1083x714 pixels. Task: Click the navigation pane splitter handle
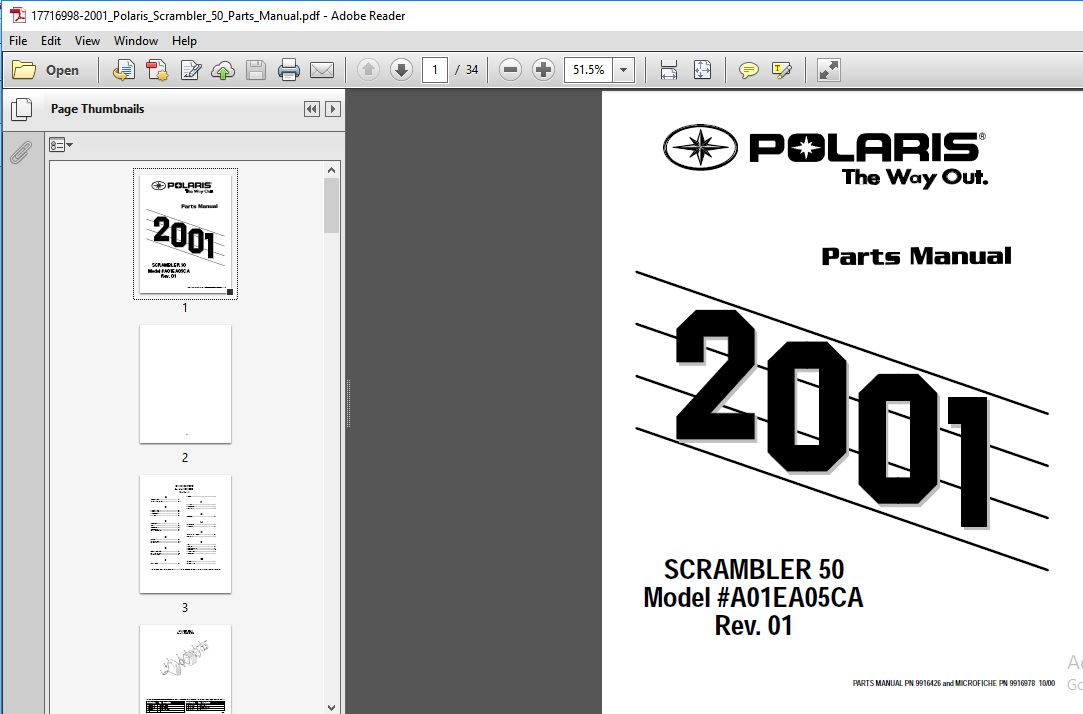pyautogui.click(x=348, y=403)
